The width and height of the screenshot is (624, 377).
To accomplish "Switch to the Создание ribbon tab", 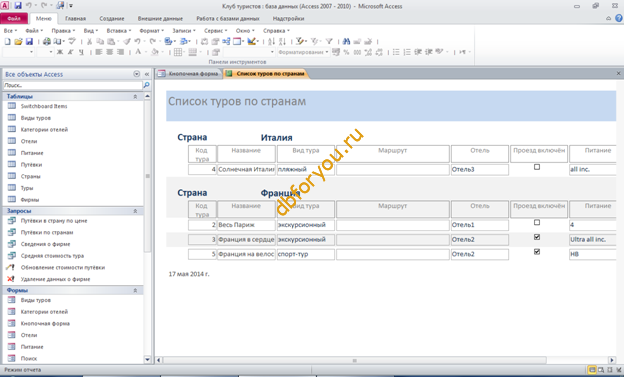I will (112, 19).
